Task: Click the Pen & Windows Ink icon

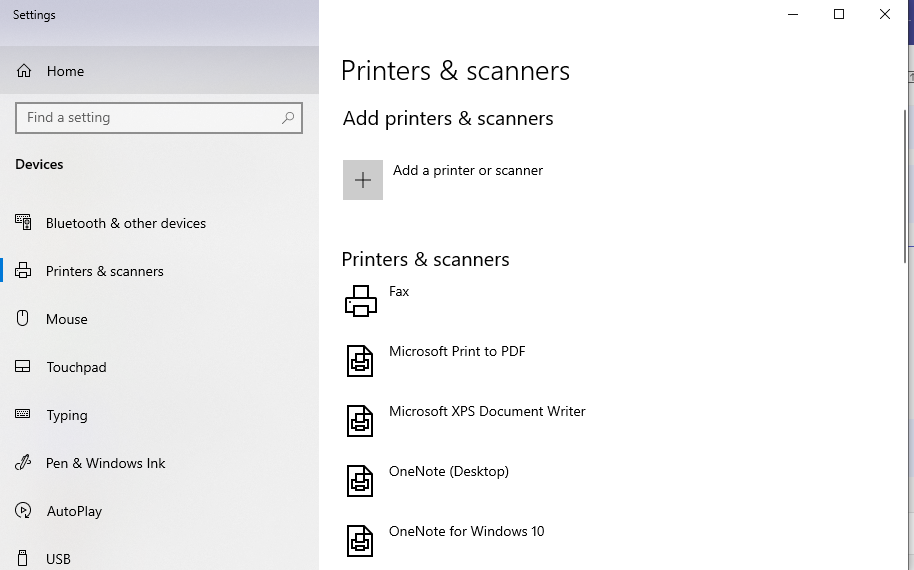Action: pyautogui.click(x=23, y=463)
